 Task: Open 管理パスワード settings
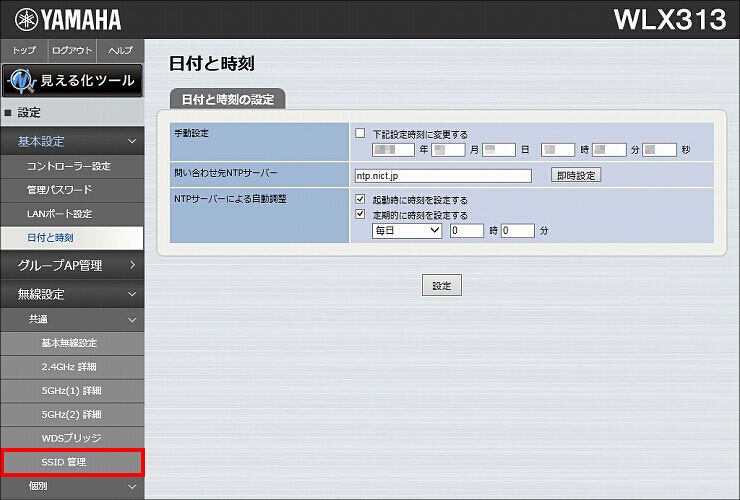coord(72,190)
